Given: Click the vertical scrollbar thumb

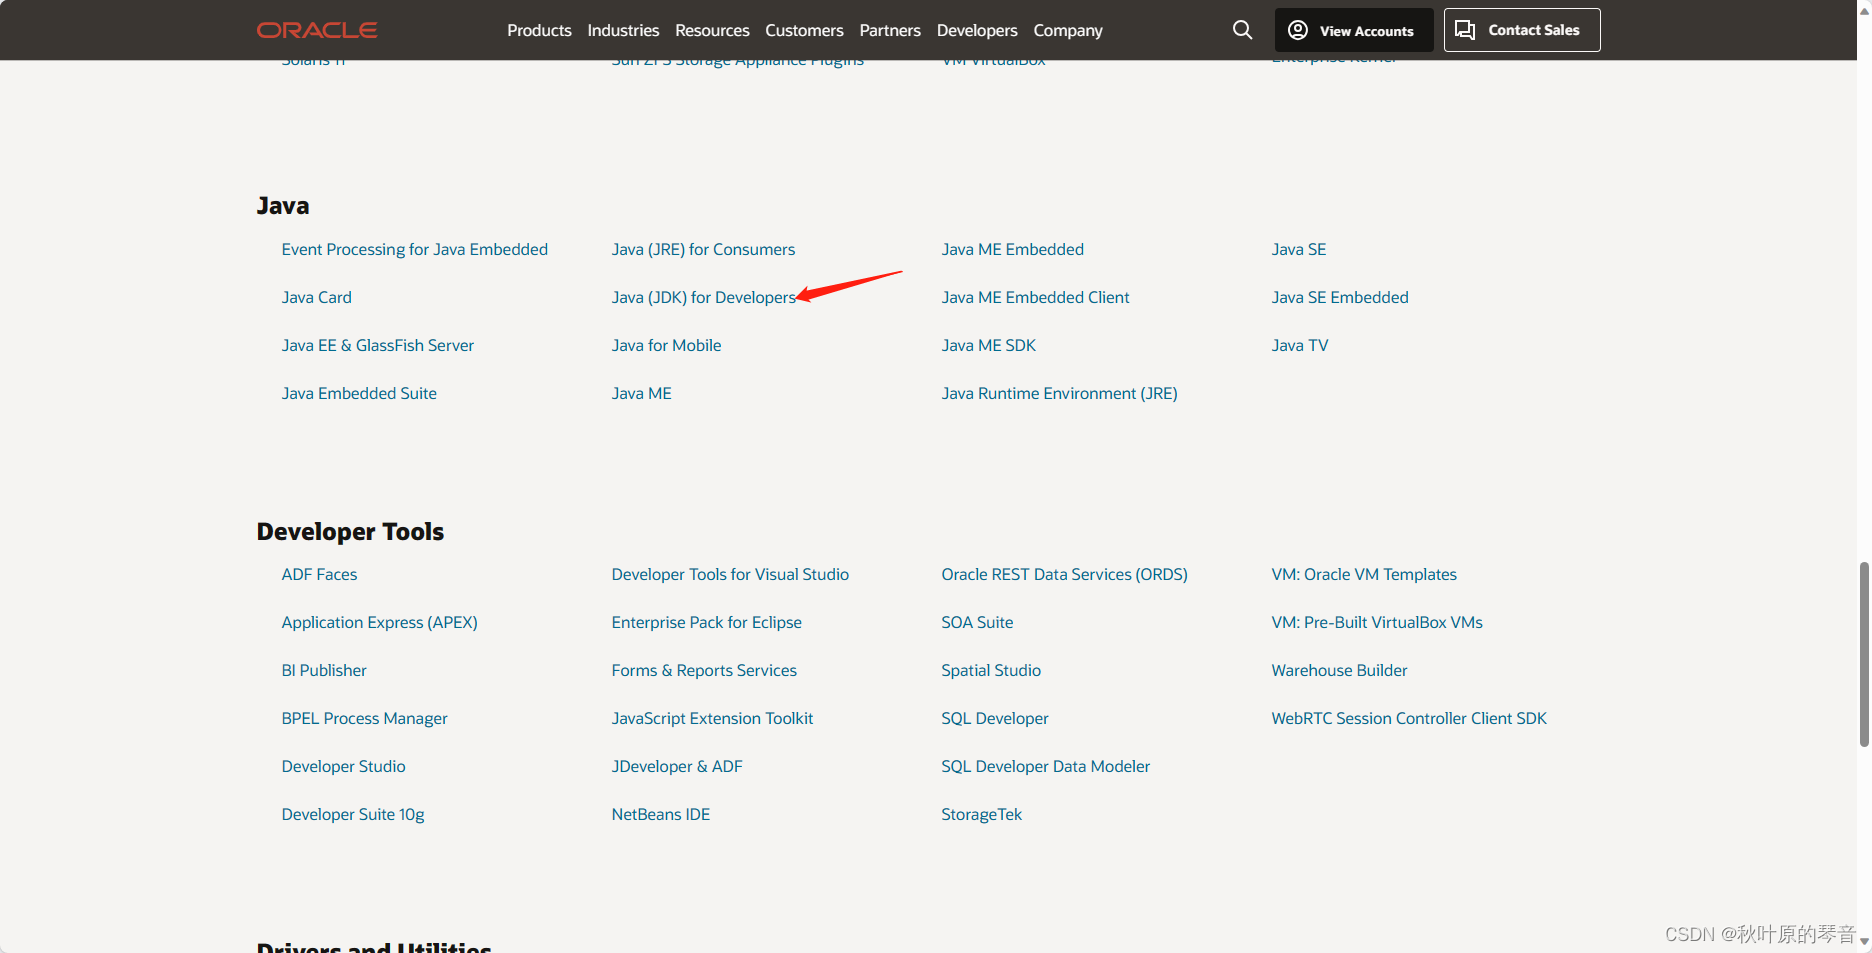Looking at the screenshot, I should [1864, 655].
